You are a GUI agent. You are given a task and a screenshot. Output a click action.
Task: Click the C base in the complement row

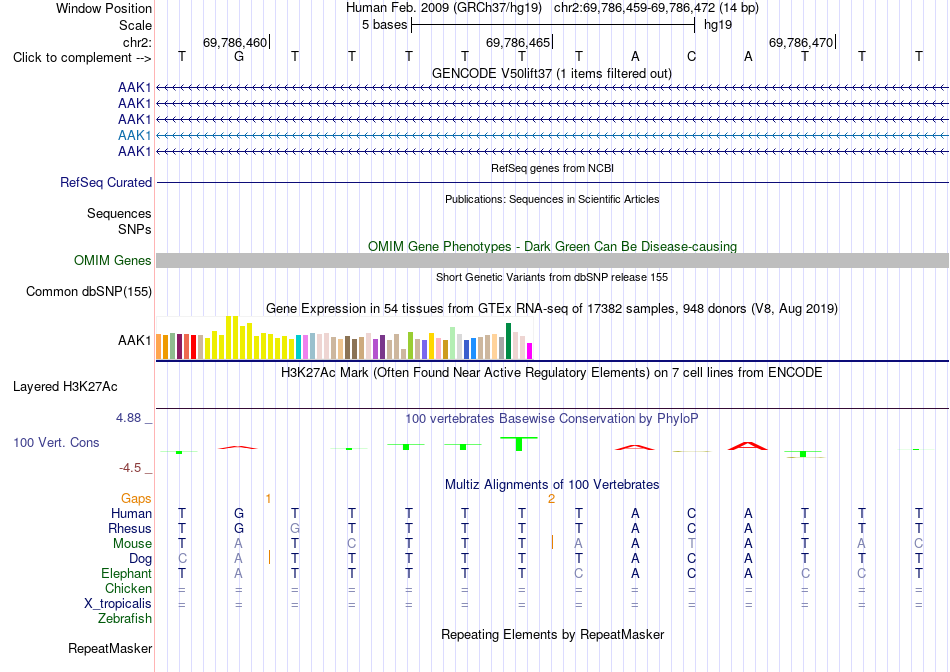(x=691, y=56)
